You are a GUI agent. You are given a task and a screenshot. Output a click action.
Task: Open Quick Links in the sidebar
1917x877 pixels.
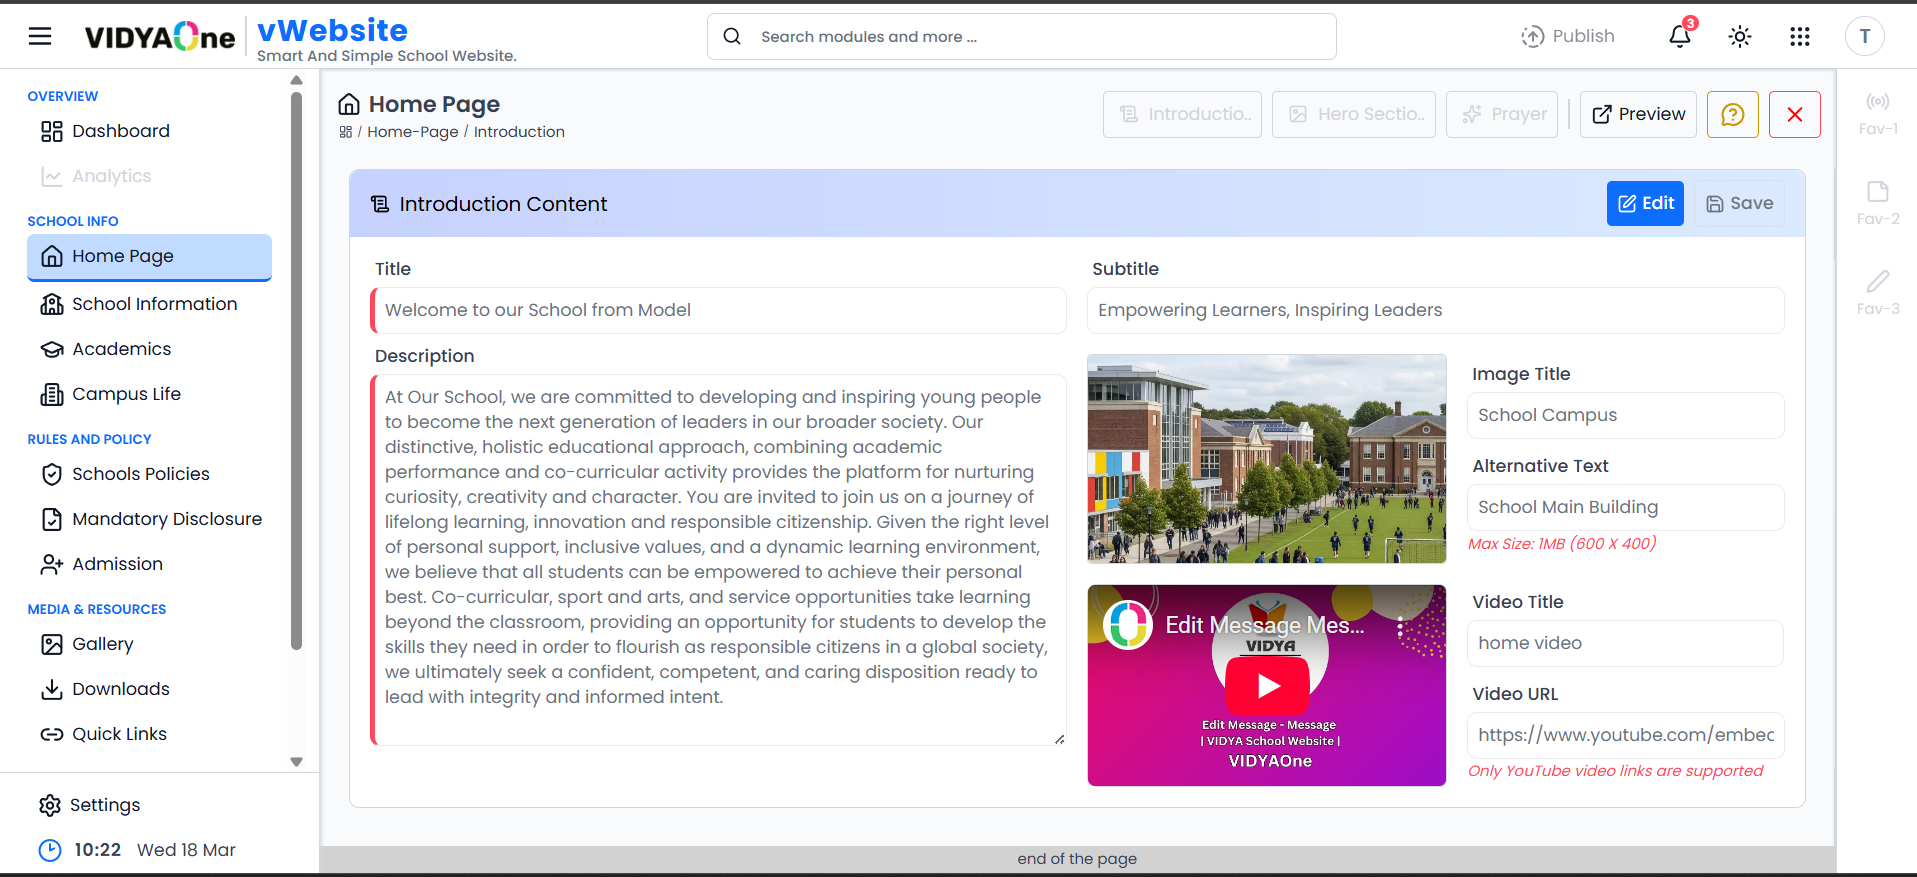coord(150,734)
